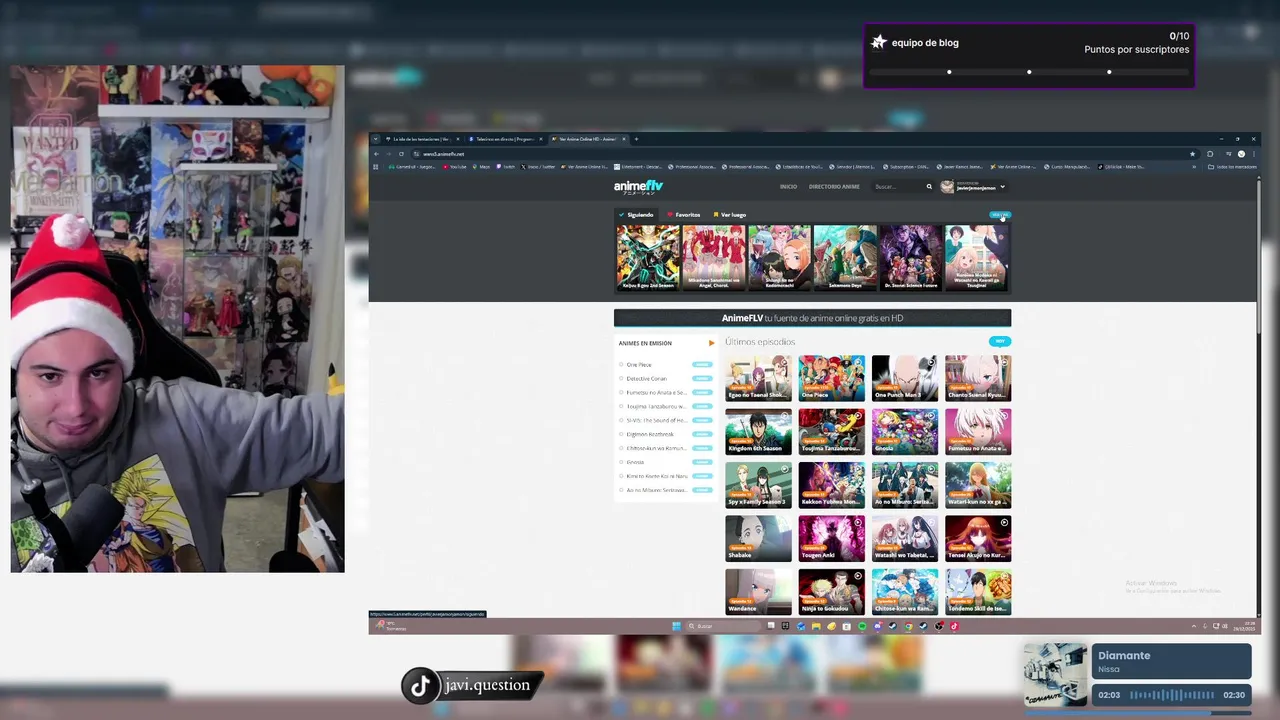Screen dimensions: 1280x720
Task: Click the status badge beside Detective Conan
Action: pyautogui.click(x=702, y=379)
